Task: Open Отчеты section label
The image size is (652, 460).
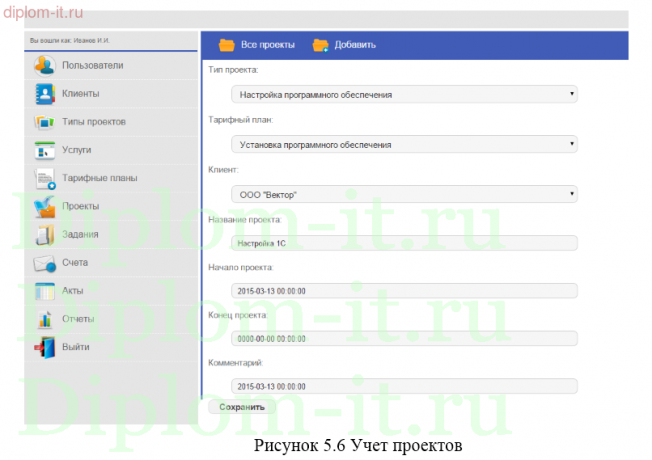Action: [x=78, y=319]
